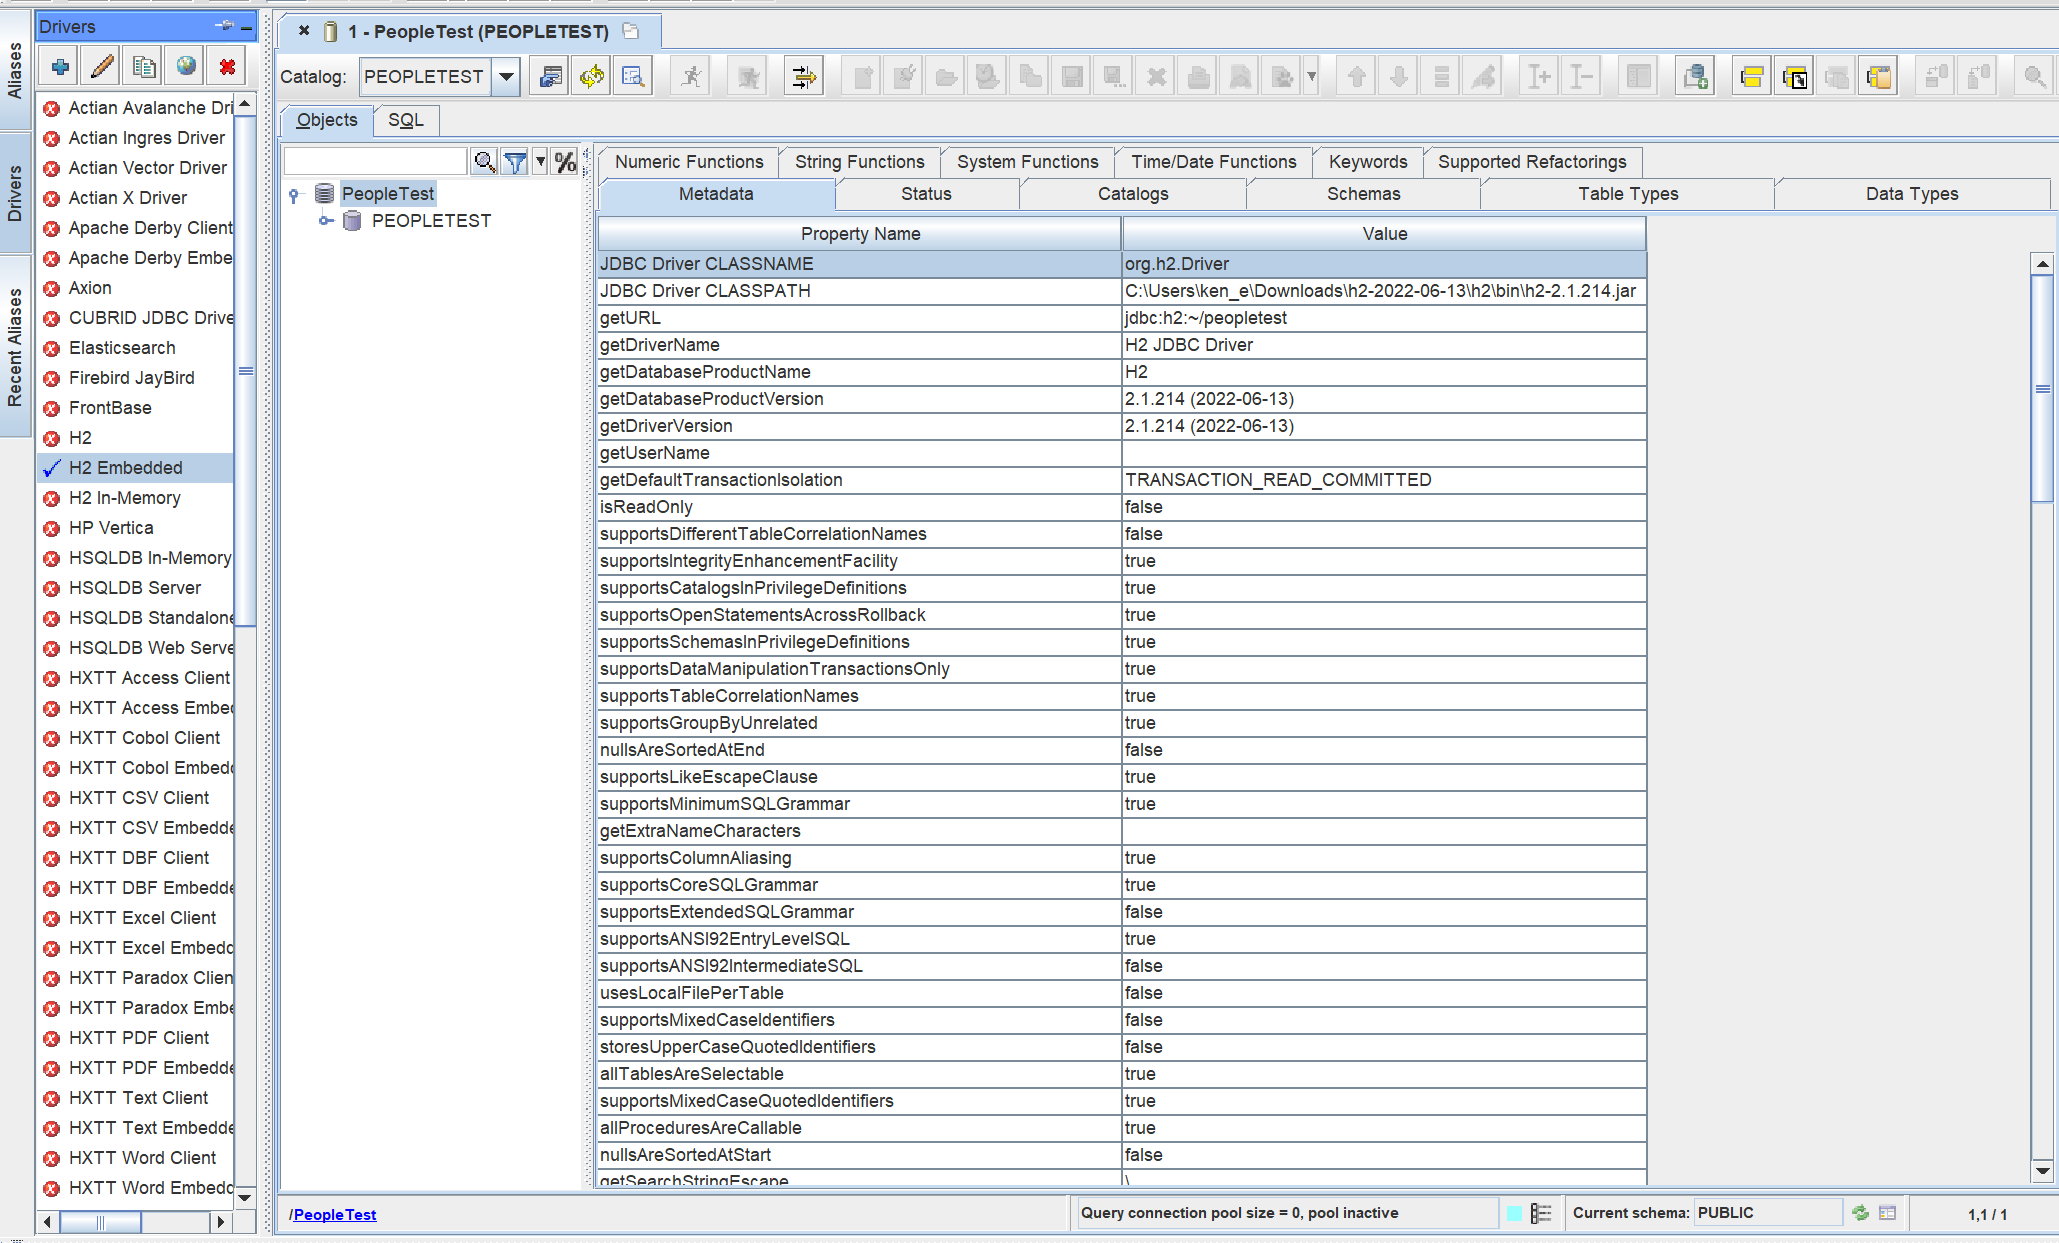Image resolution: width=2059 pixels, height=1243 pixels.
Task: Click the filter funnel icon above tree
Action: [x=515, y=162]
